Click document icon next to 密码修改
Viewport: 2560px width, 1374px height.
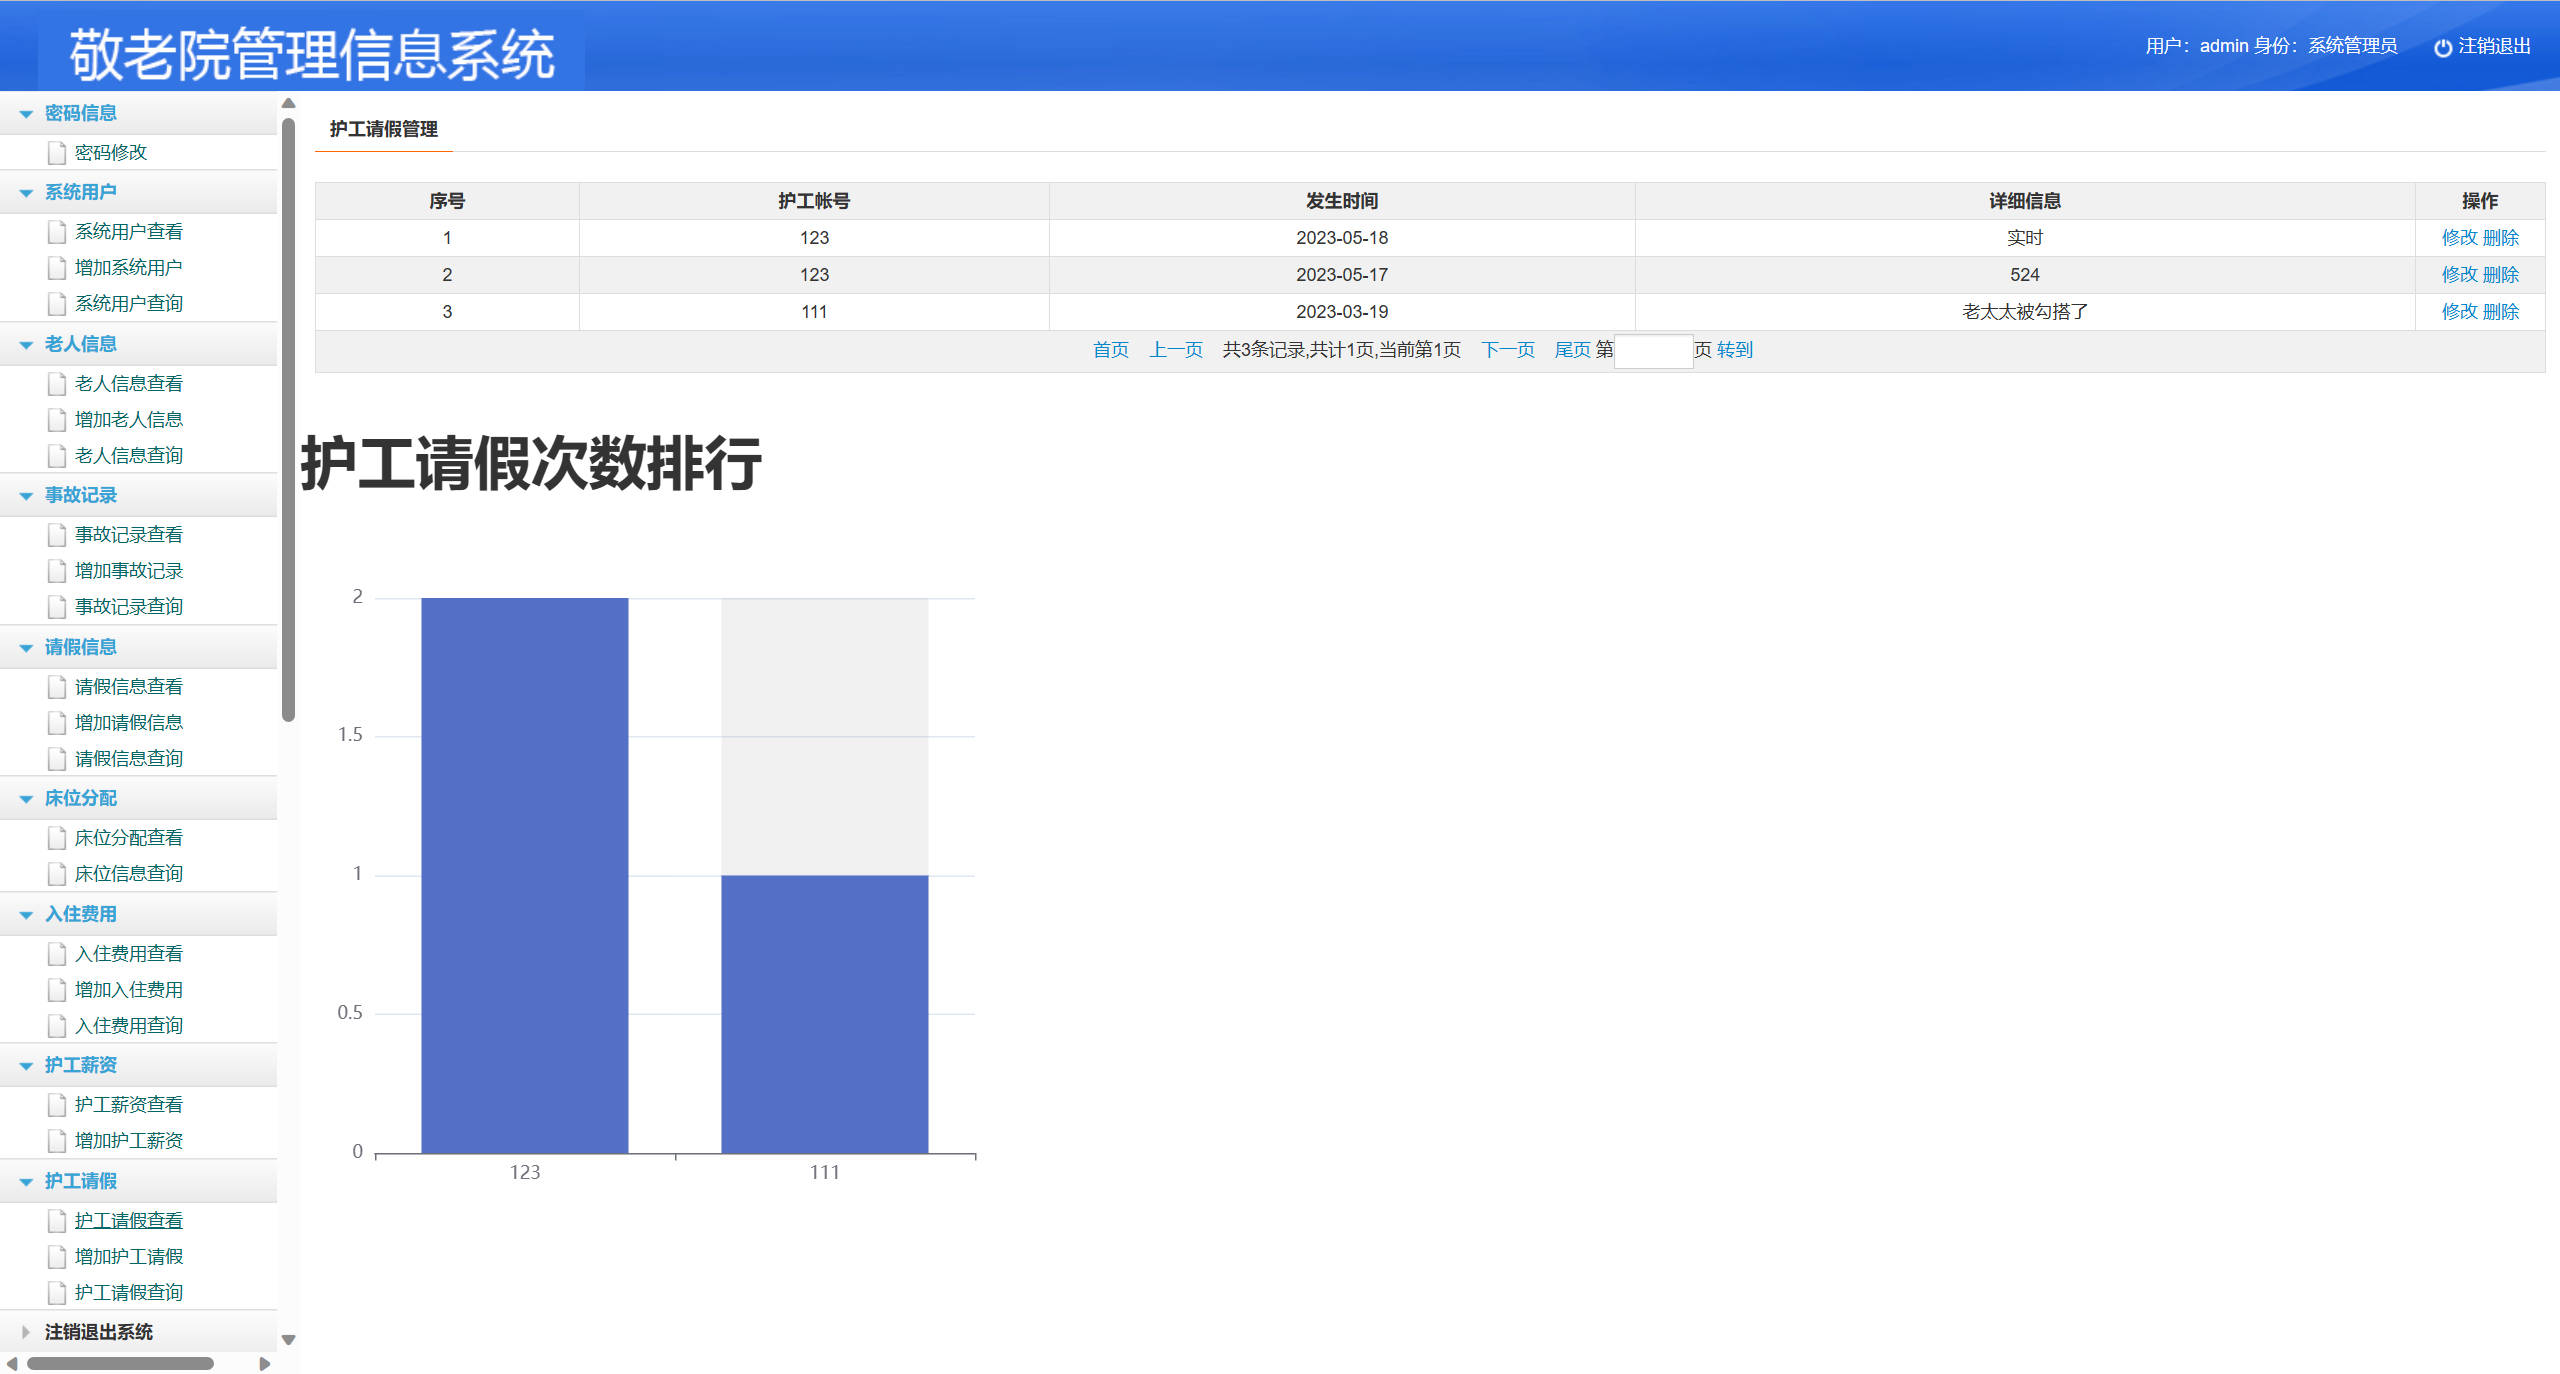tap(57, 153)
